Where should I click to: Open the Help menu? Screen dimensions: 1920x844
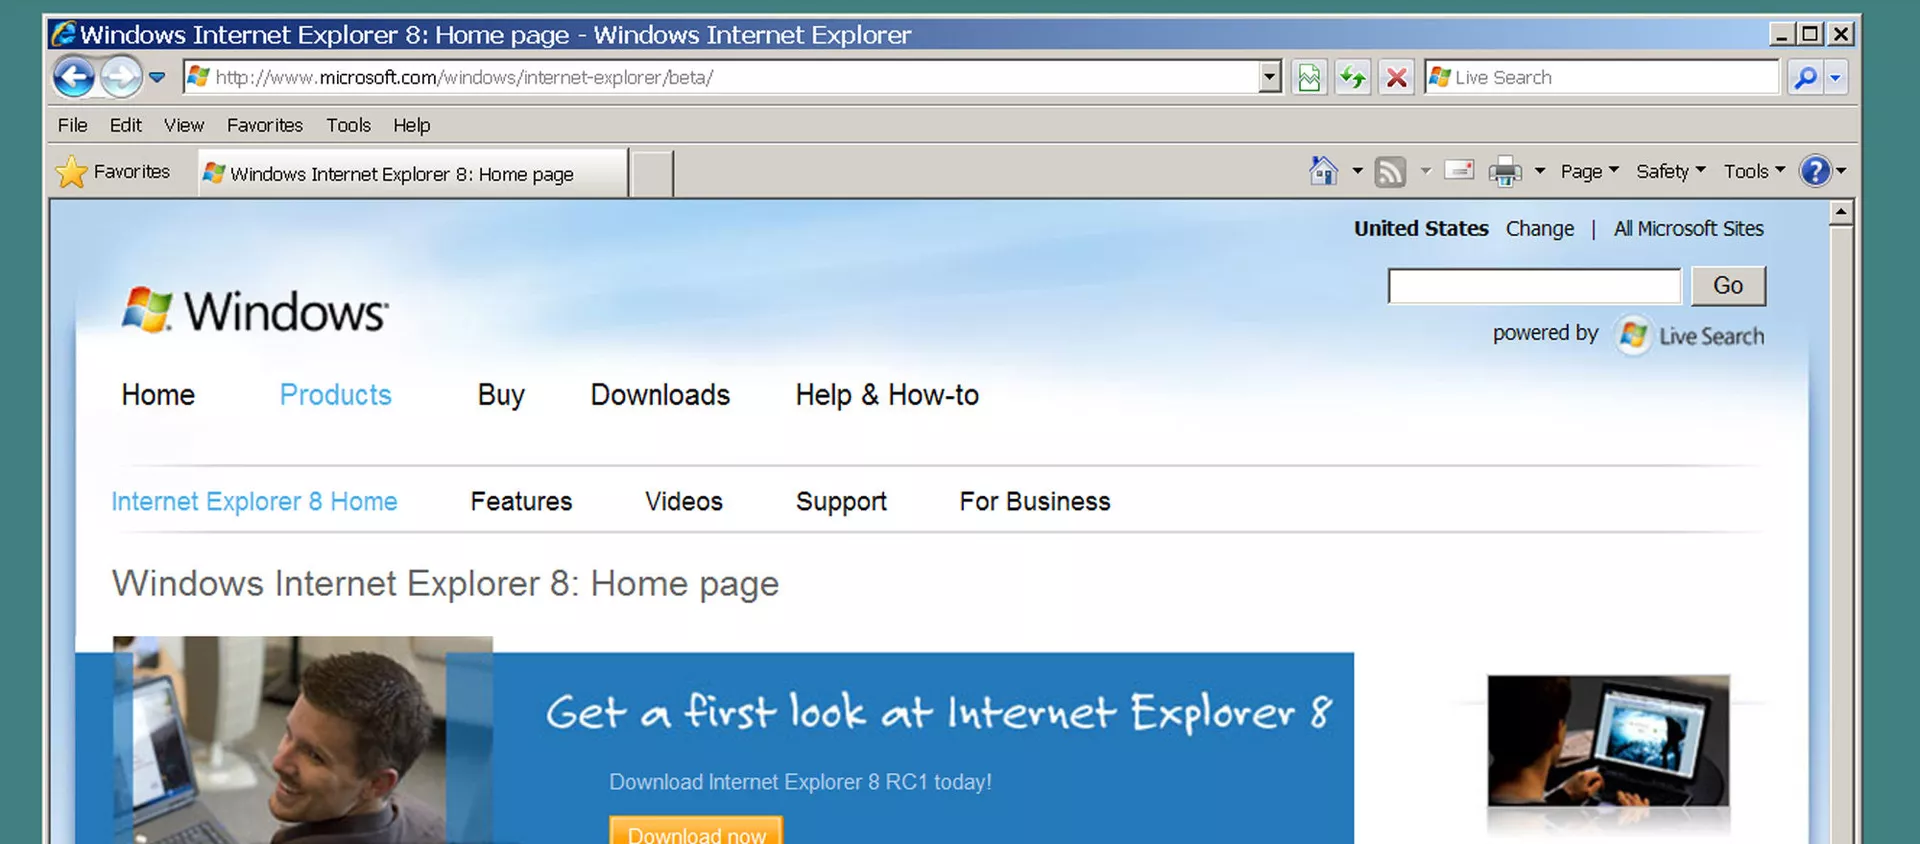411,125
